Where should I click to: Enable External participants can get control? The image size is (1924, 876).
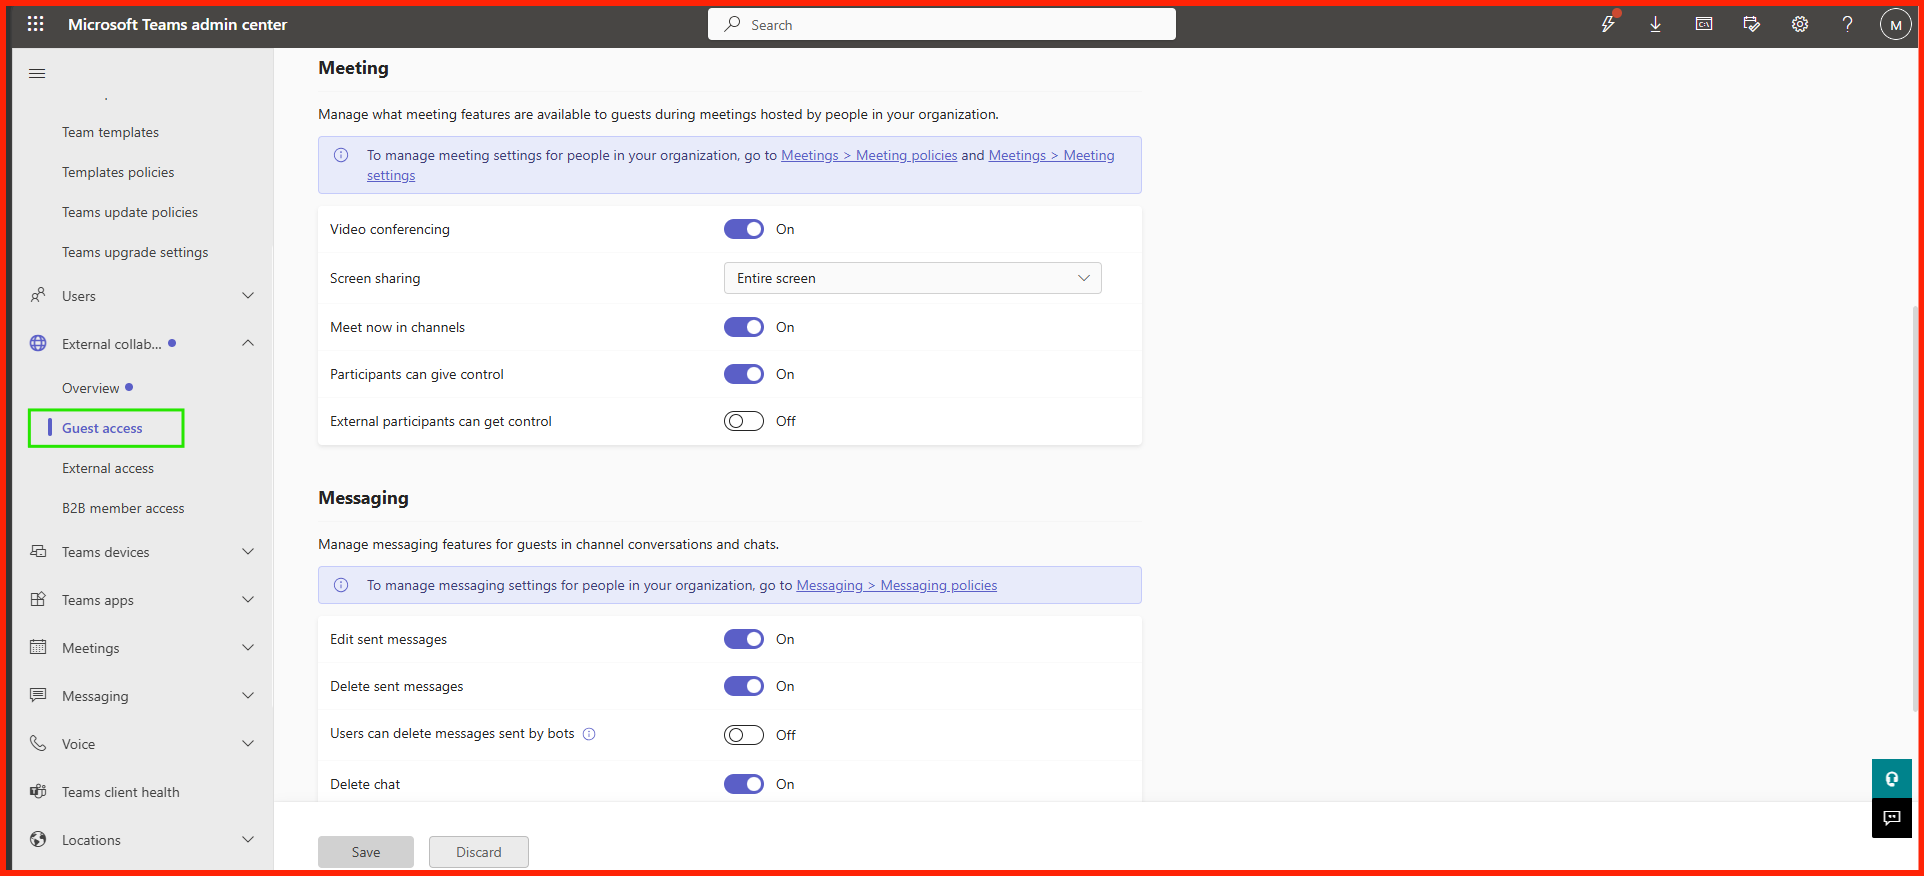click(x=744, y=421)
